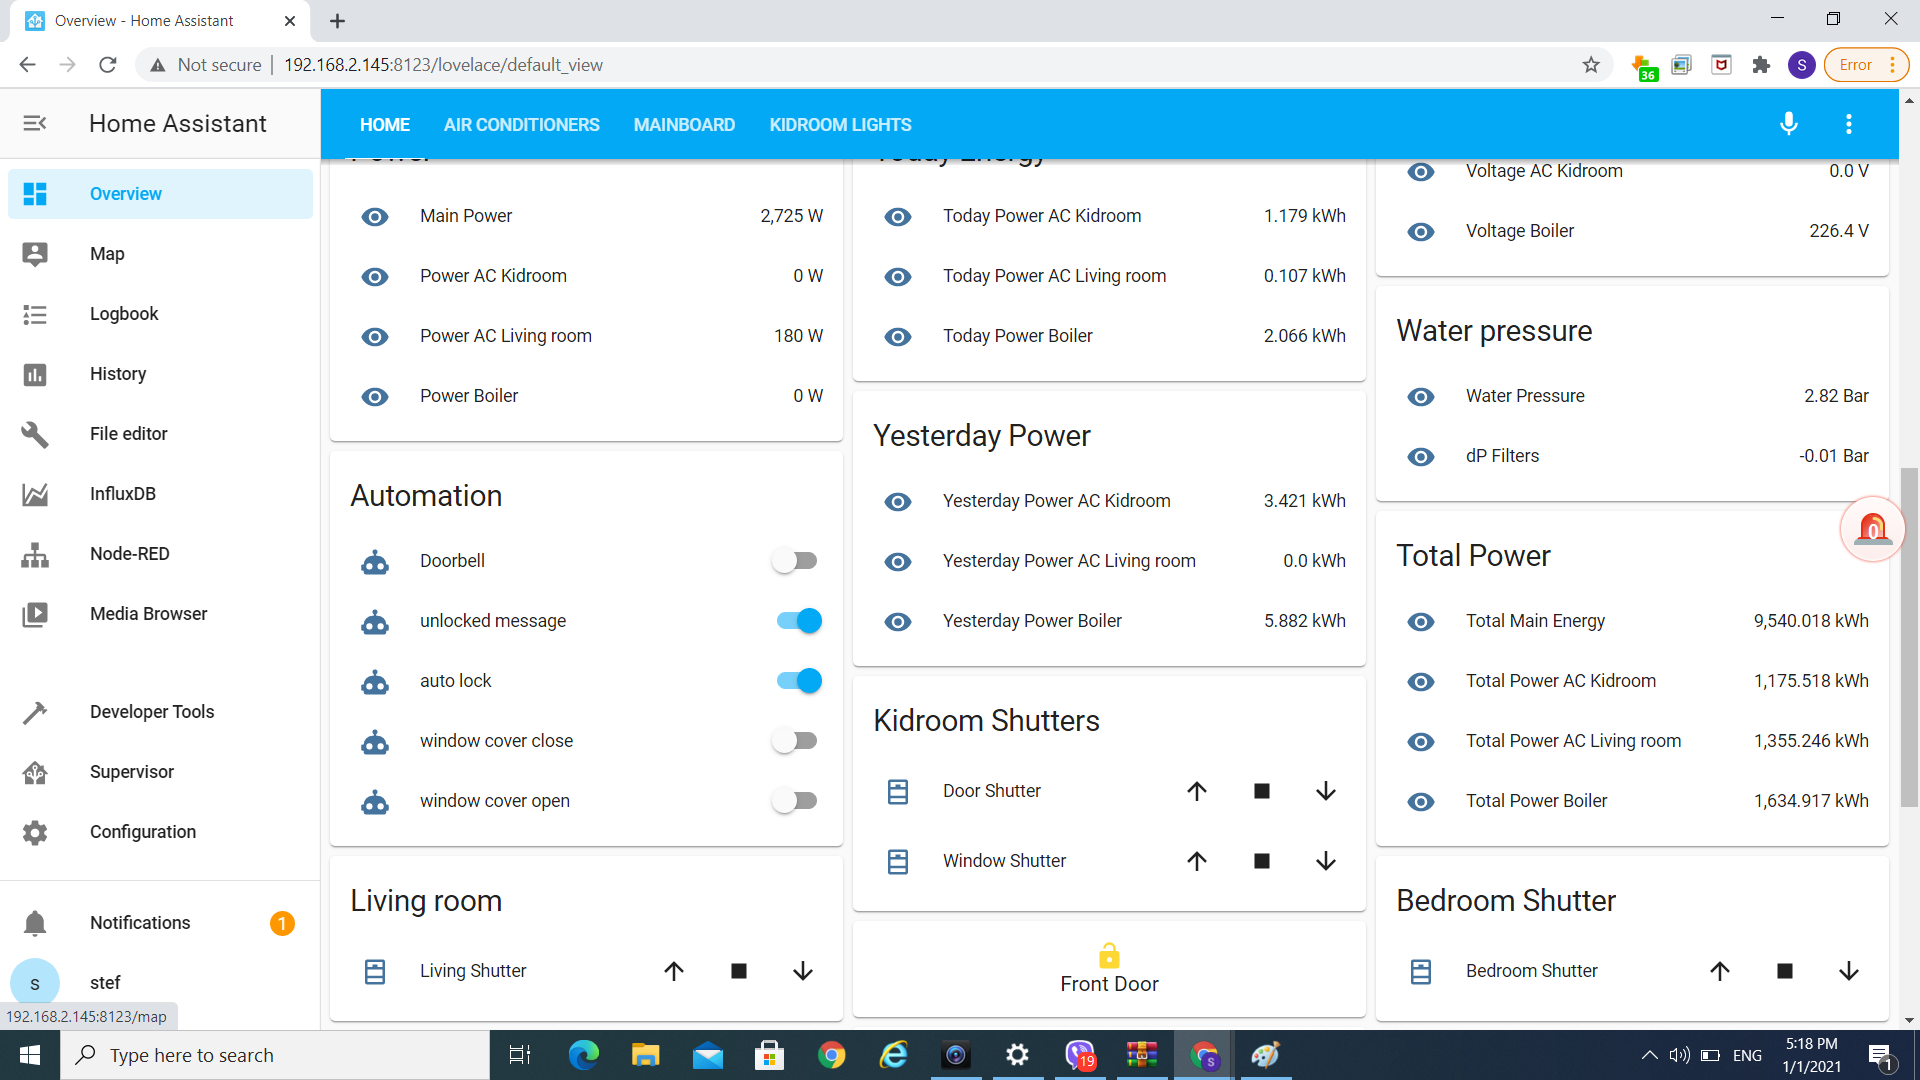Open Logbook in the sidebar
This screenshot has height=1080, width=1920.
[160, 314]
